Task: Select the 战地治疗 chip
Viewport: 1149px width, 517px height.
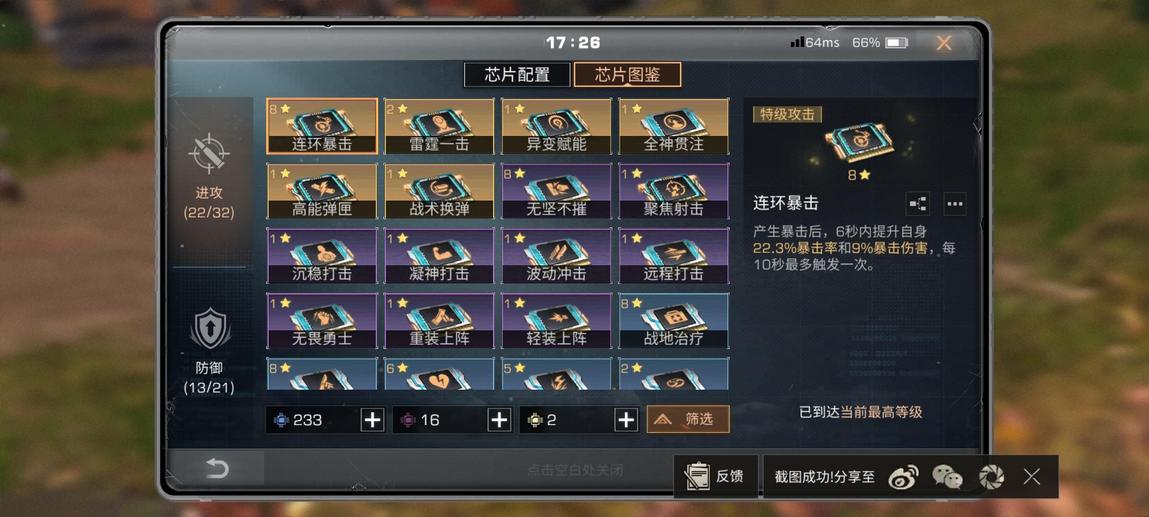Action: pos(673,321)
